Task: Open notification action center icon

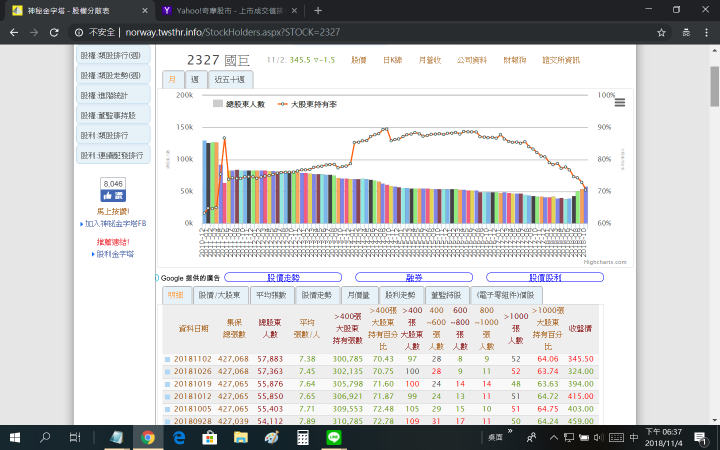Action: click(700, 438)
